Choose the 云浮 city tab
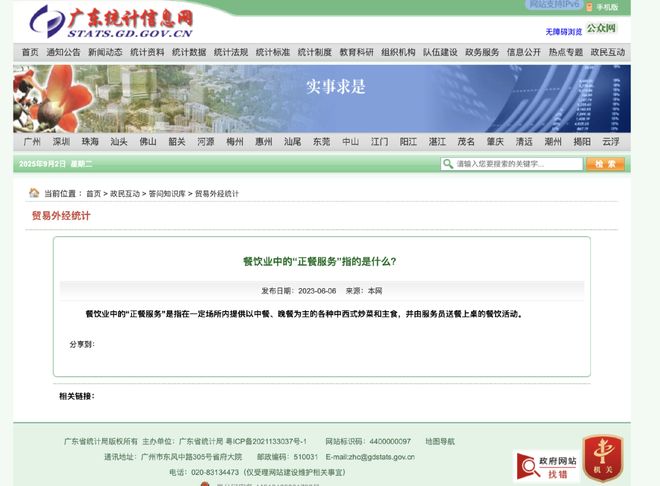Viewport: 660px width, 486px height. 611,142
